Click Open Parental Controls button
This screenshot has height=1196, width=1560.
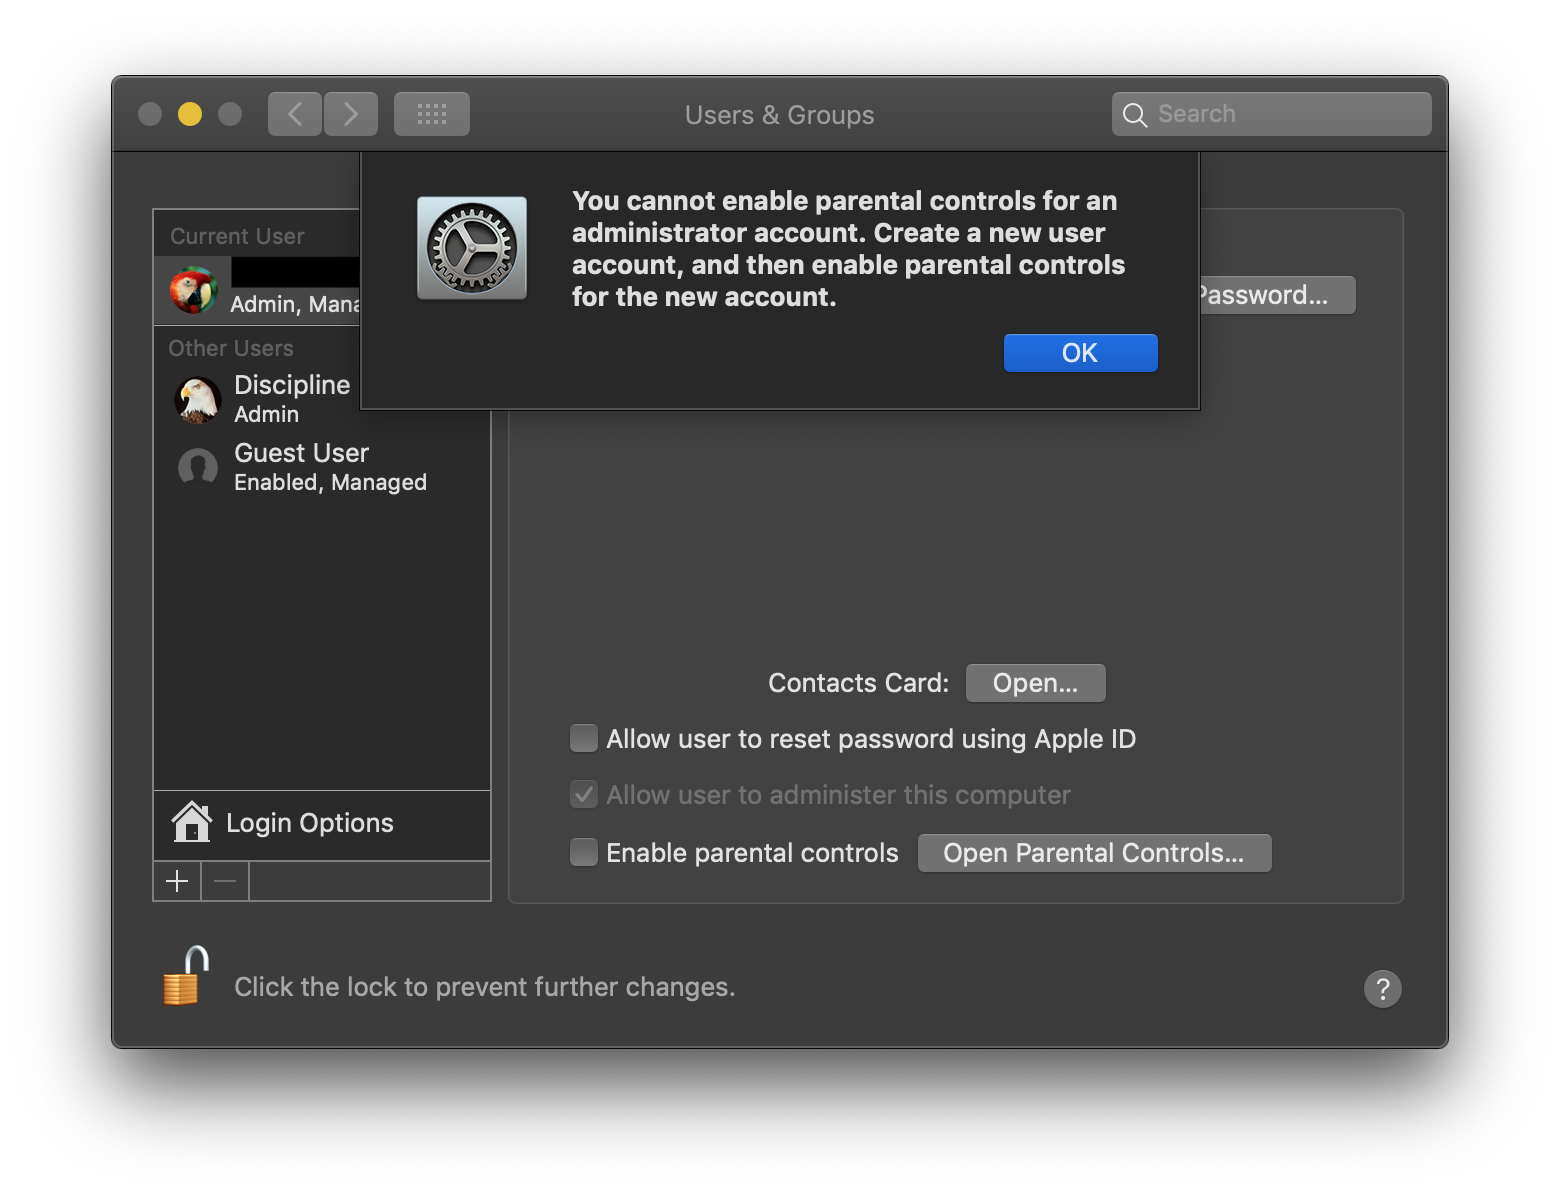coord(1095,853)
